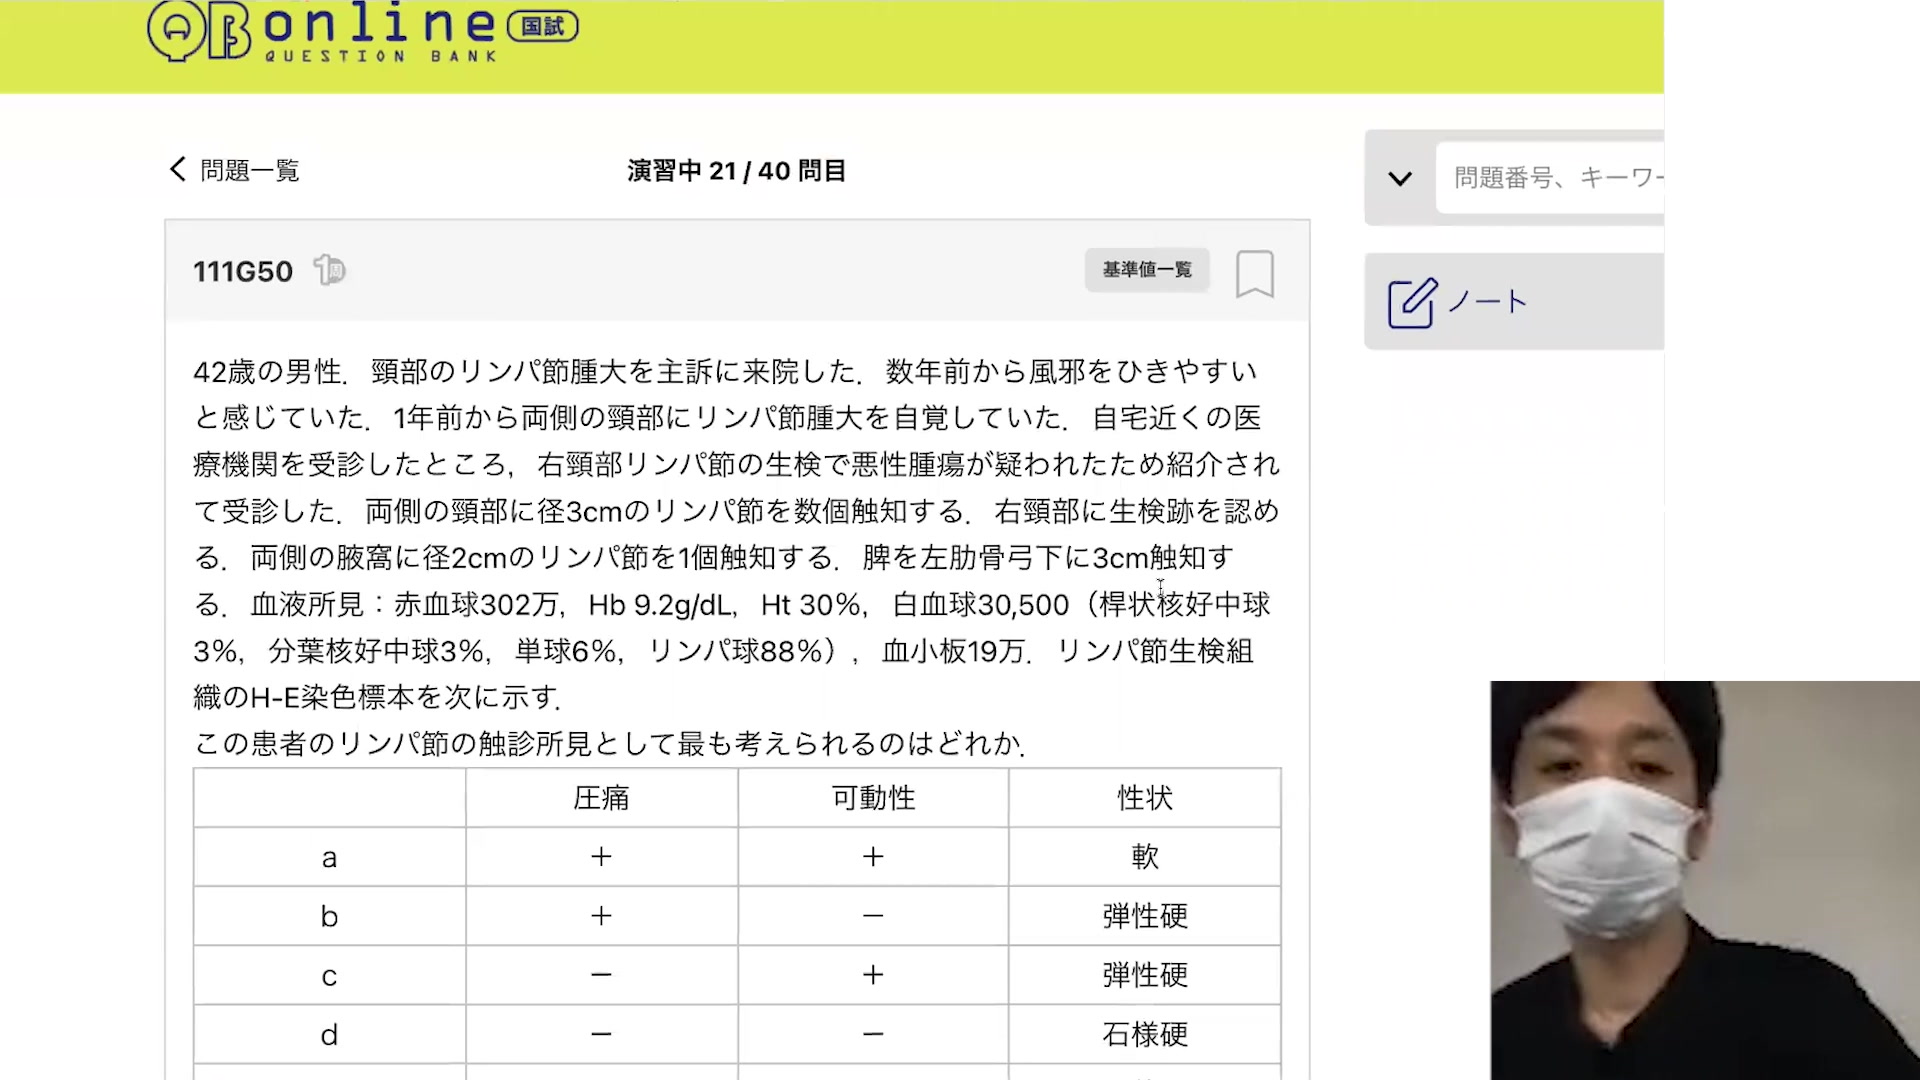Click the back chevron before 問題一覧
1920x1080 pixels.
[x=178, y=169]
